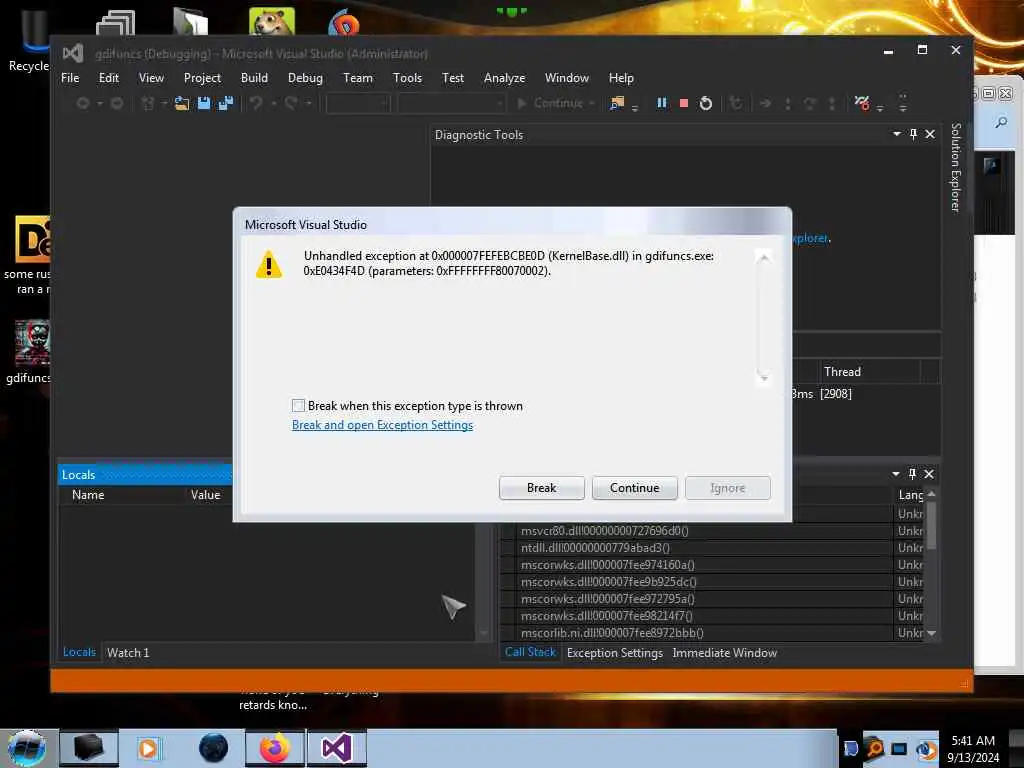Close the Diagnostic Tools panel
1024x768 pixels.
(930, 134)
